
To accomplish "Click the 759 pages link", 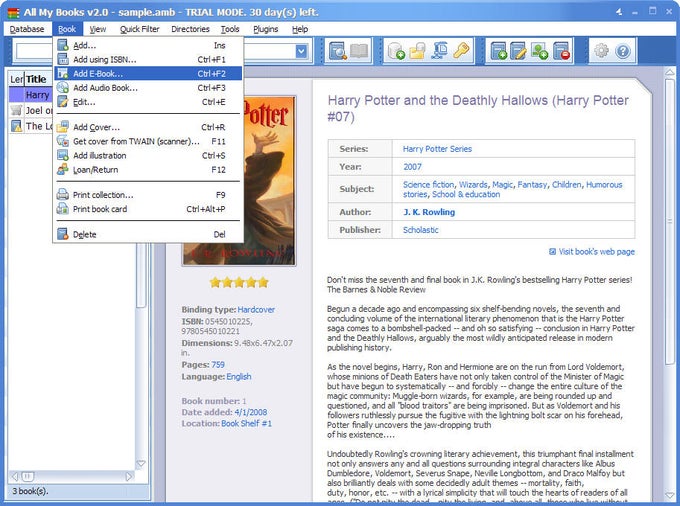I will pyautogui.click(x=218, y=365).
